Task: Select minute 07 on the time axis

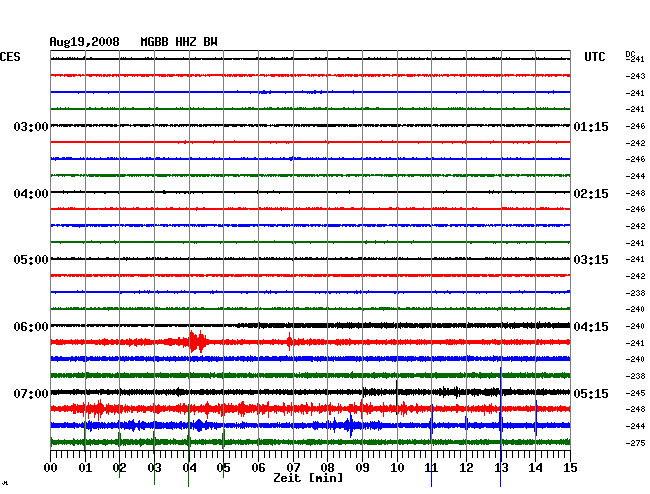Action: (x=293, y=468)
